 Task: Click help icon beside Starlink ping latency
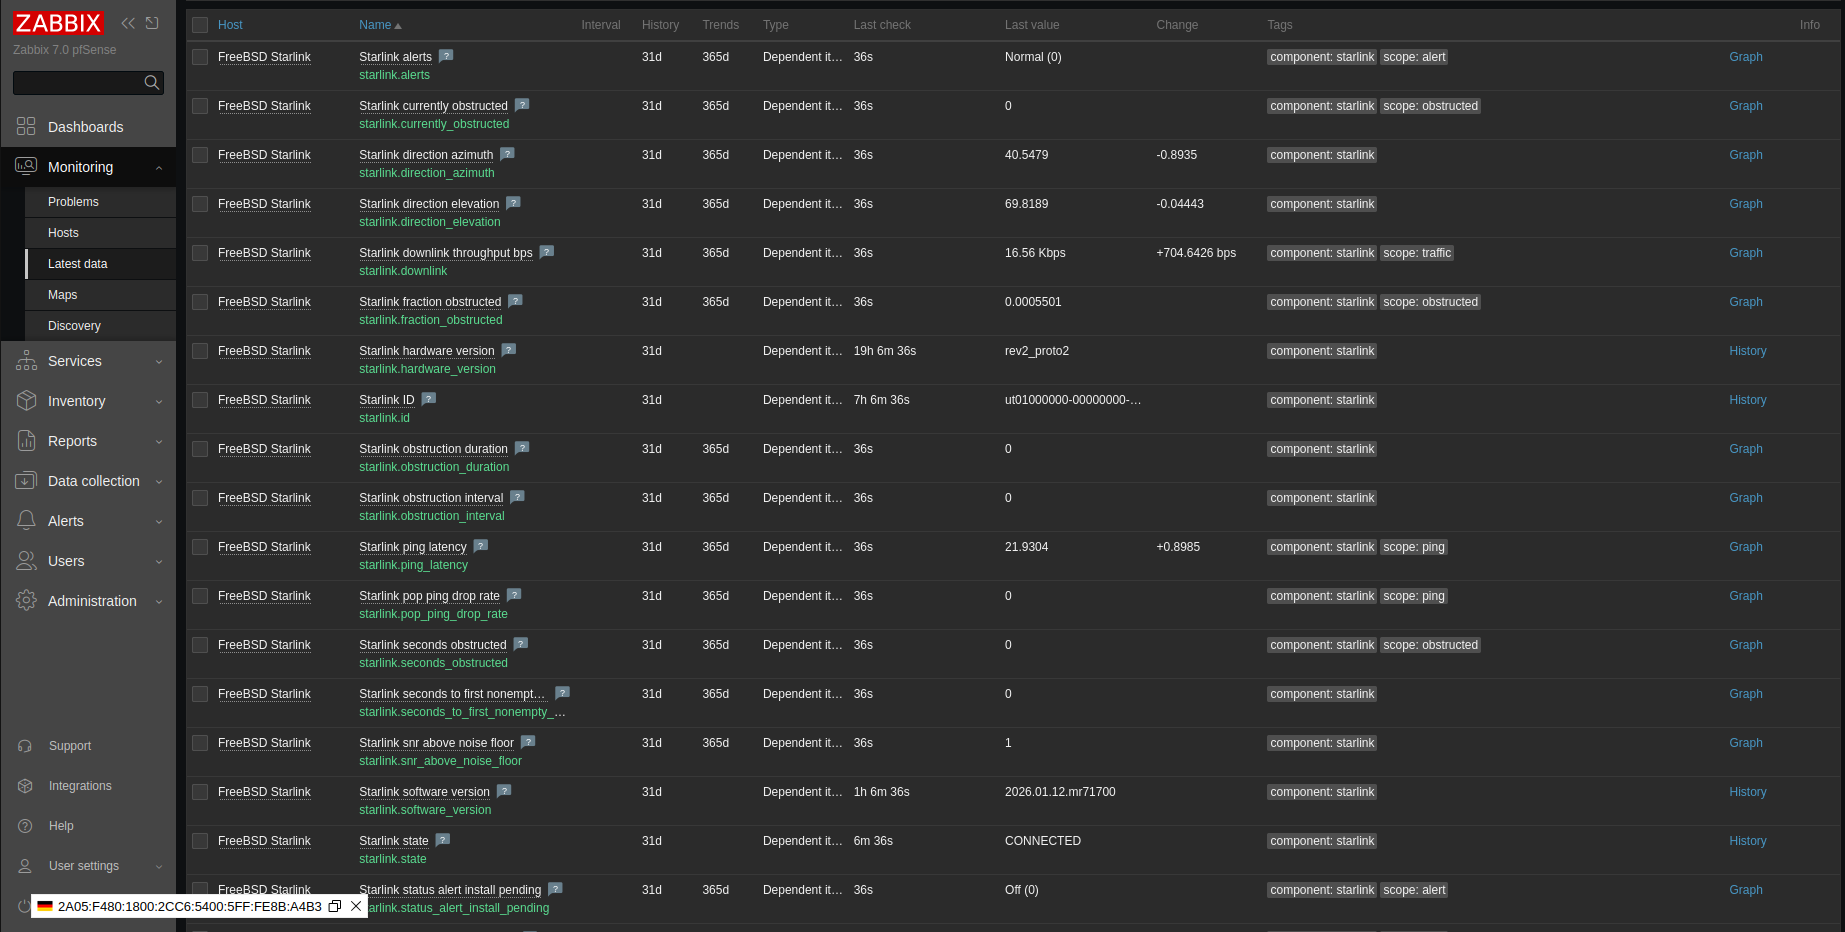click(481, 546)
